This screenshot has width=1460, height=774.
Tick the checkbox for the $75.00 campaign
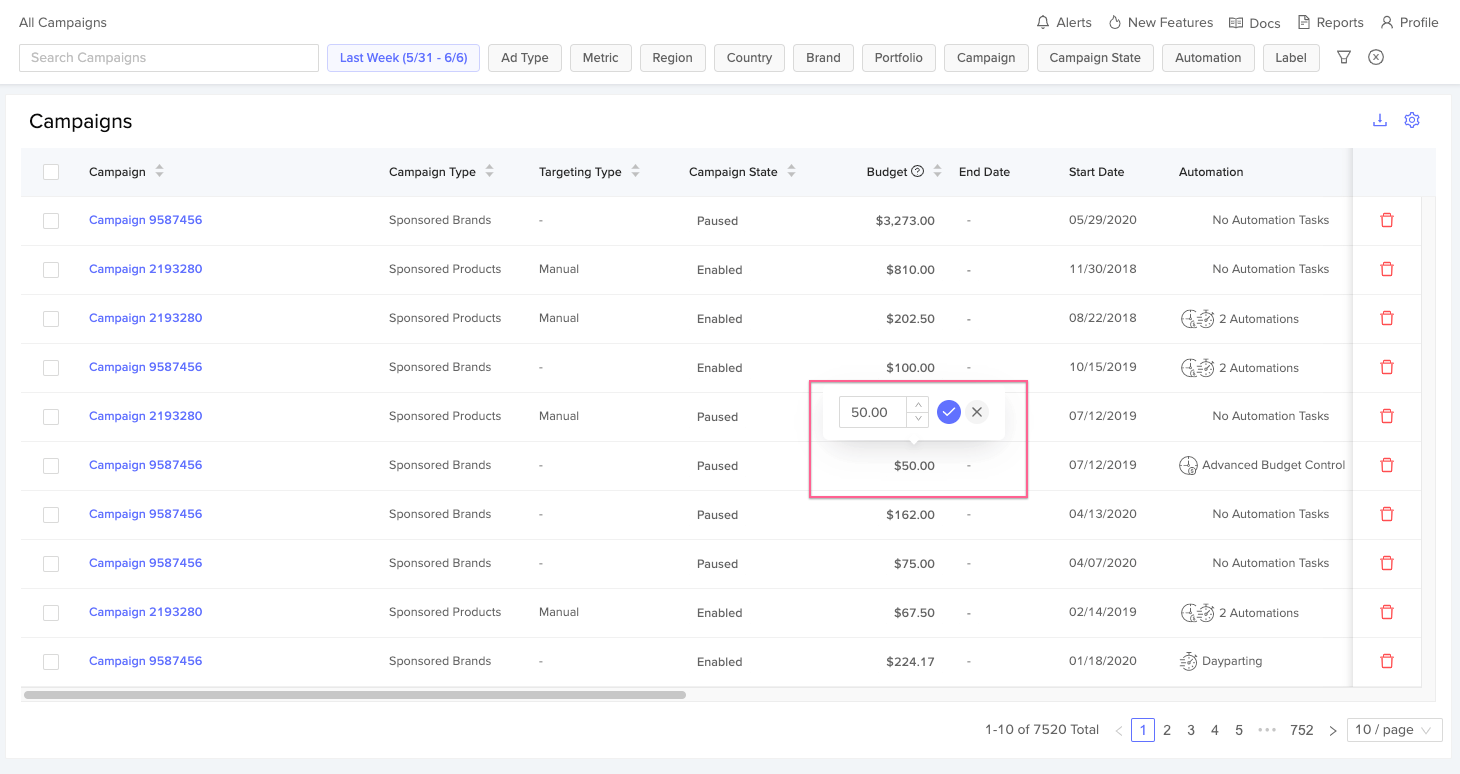pyautogui.click(x=51, y=564)
